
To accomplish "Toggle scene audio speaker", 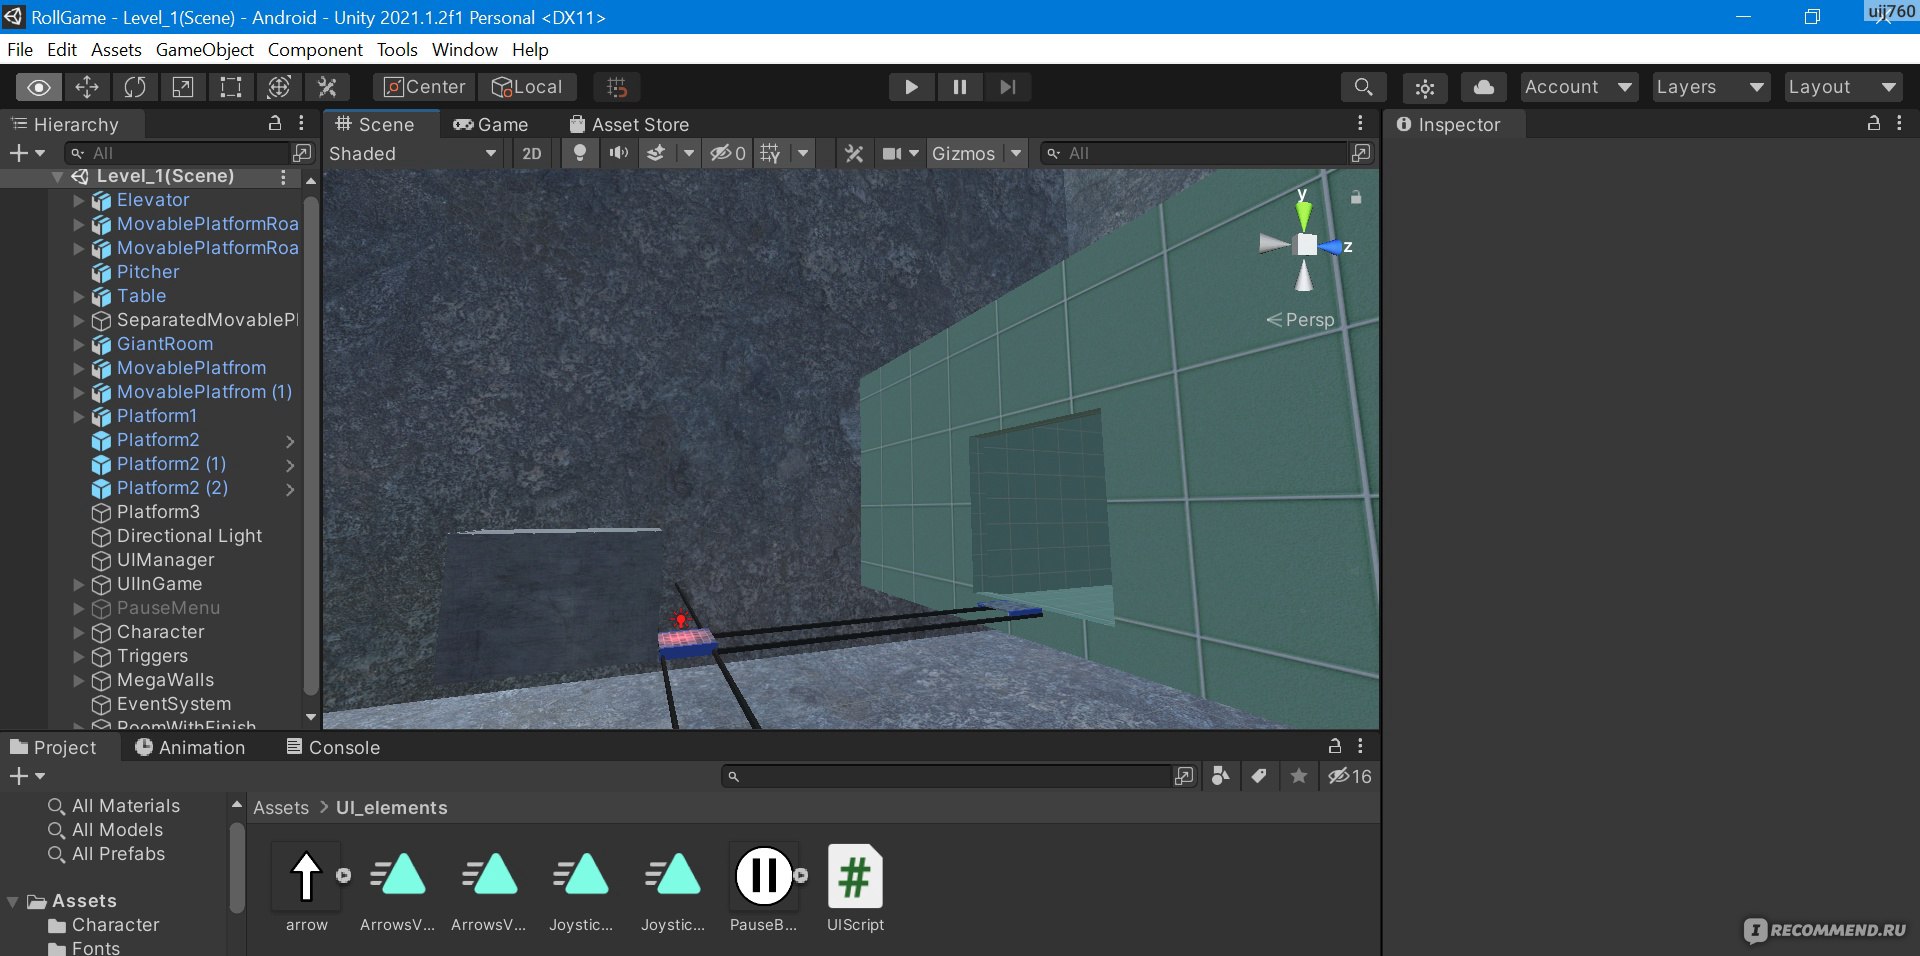I will tap(619, 153).
